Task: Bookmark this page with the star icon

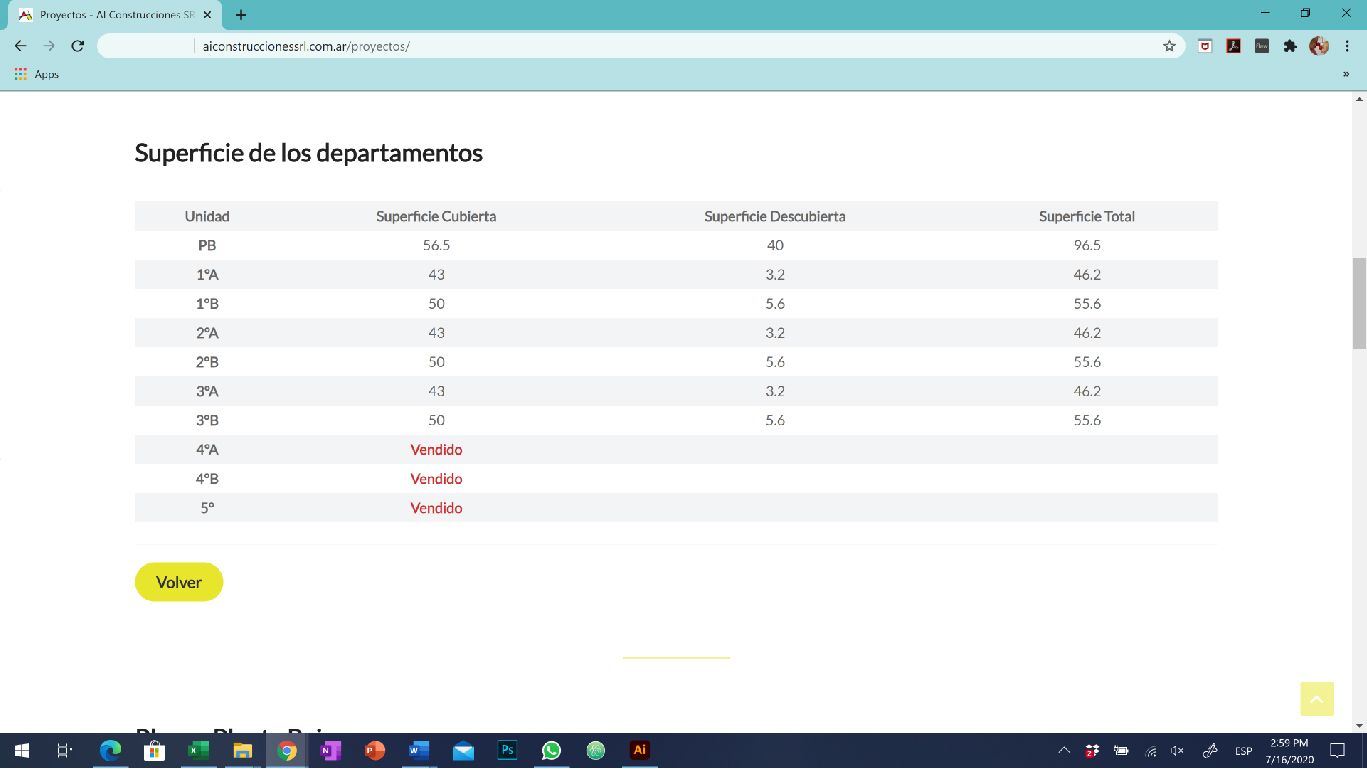Action: click(1169, 46)
